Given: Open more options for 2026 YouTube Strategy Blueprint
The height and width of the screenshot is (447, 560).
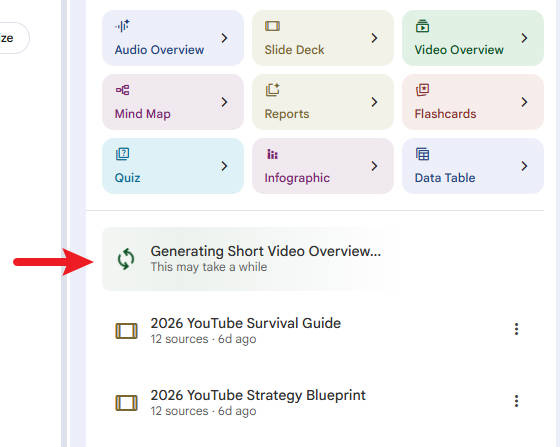Looking at the screenshot, I should (x=516, y=401).
